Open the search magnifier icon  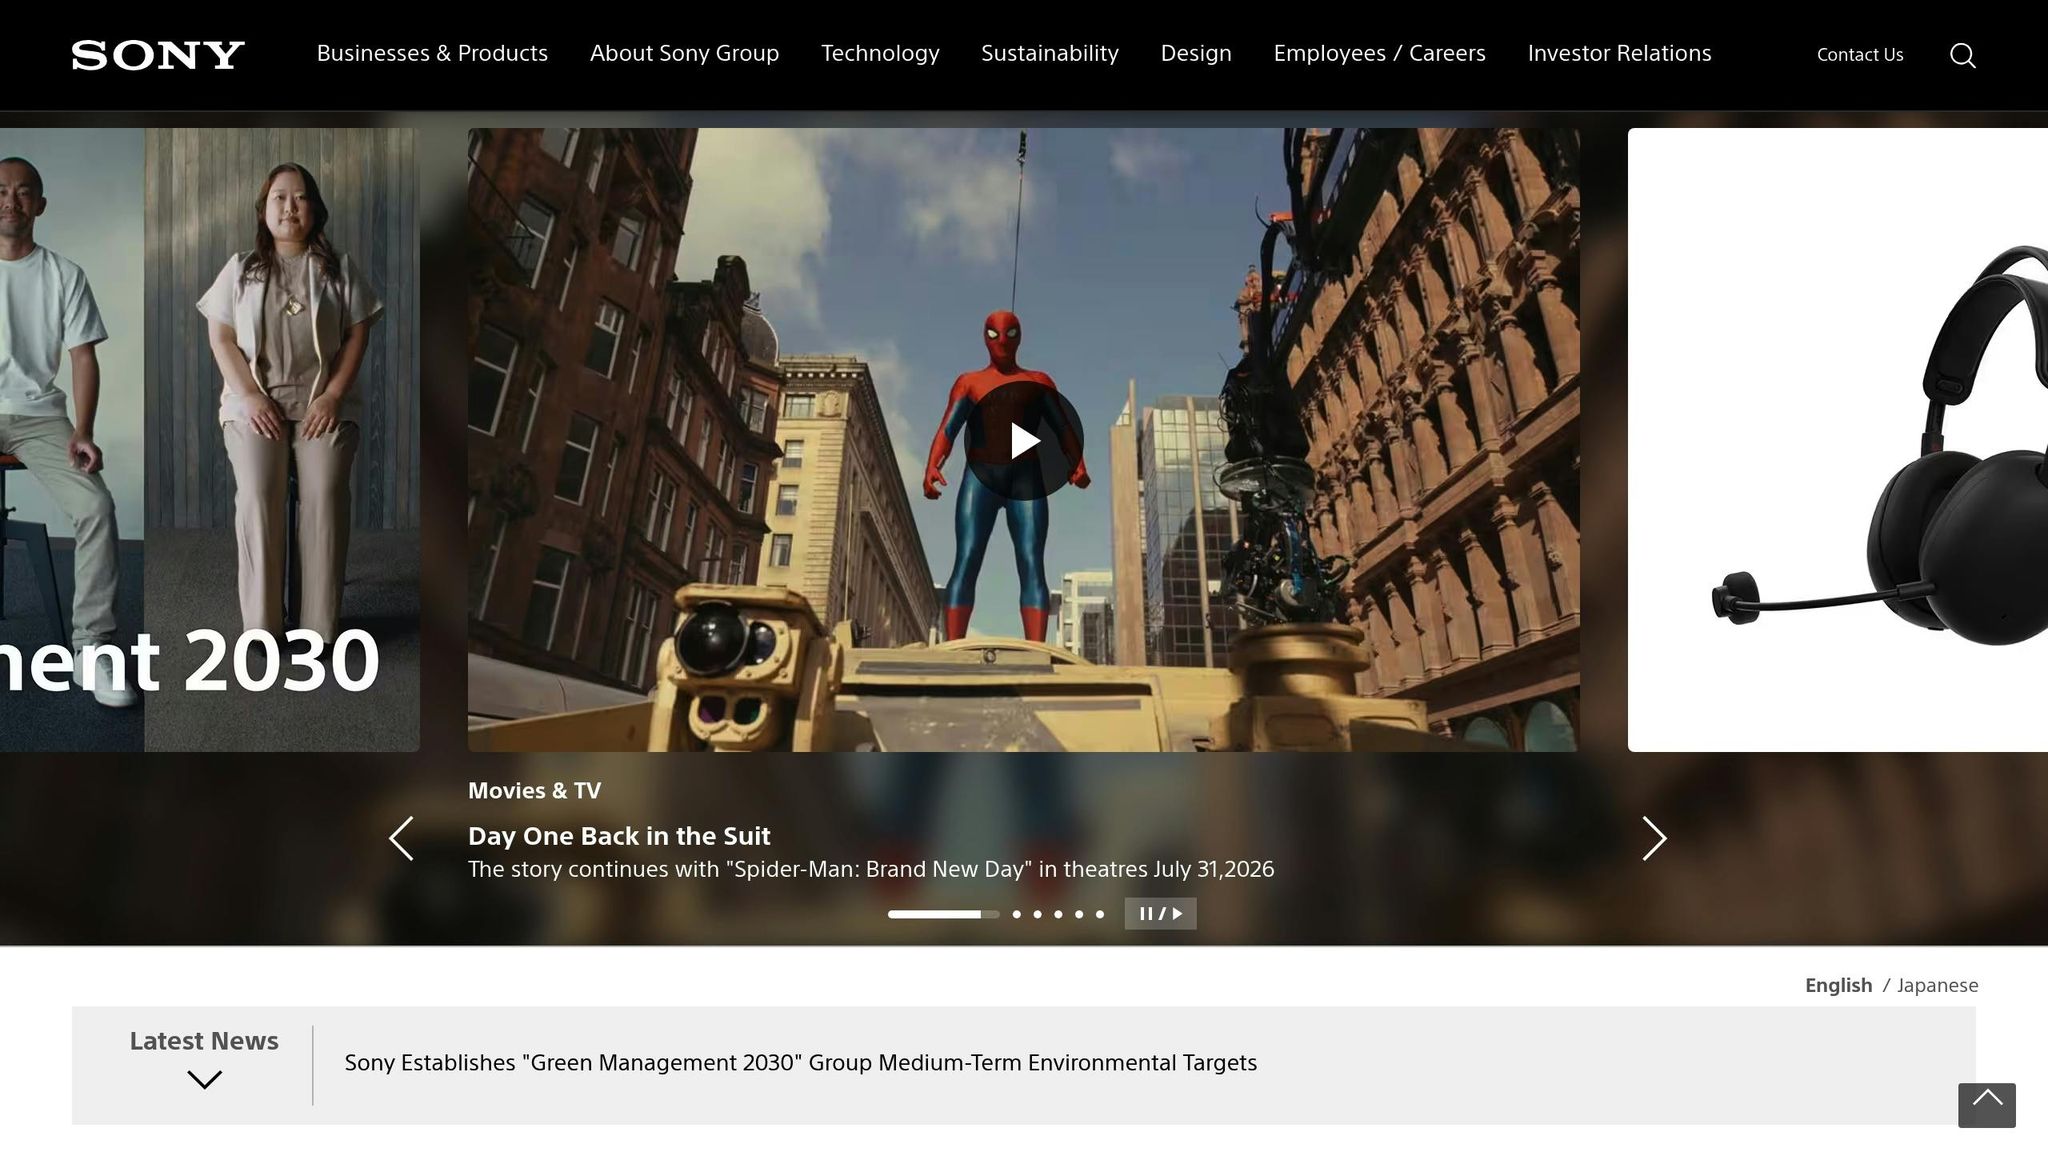click(1962, 55)
